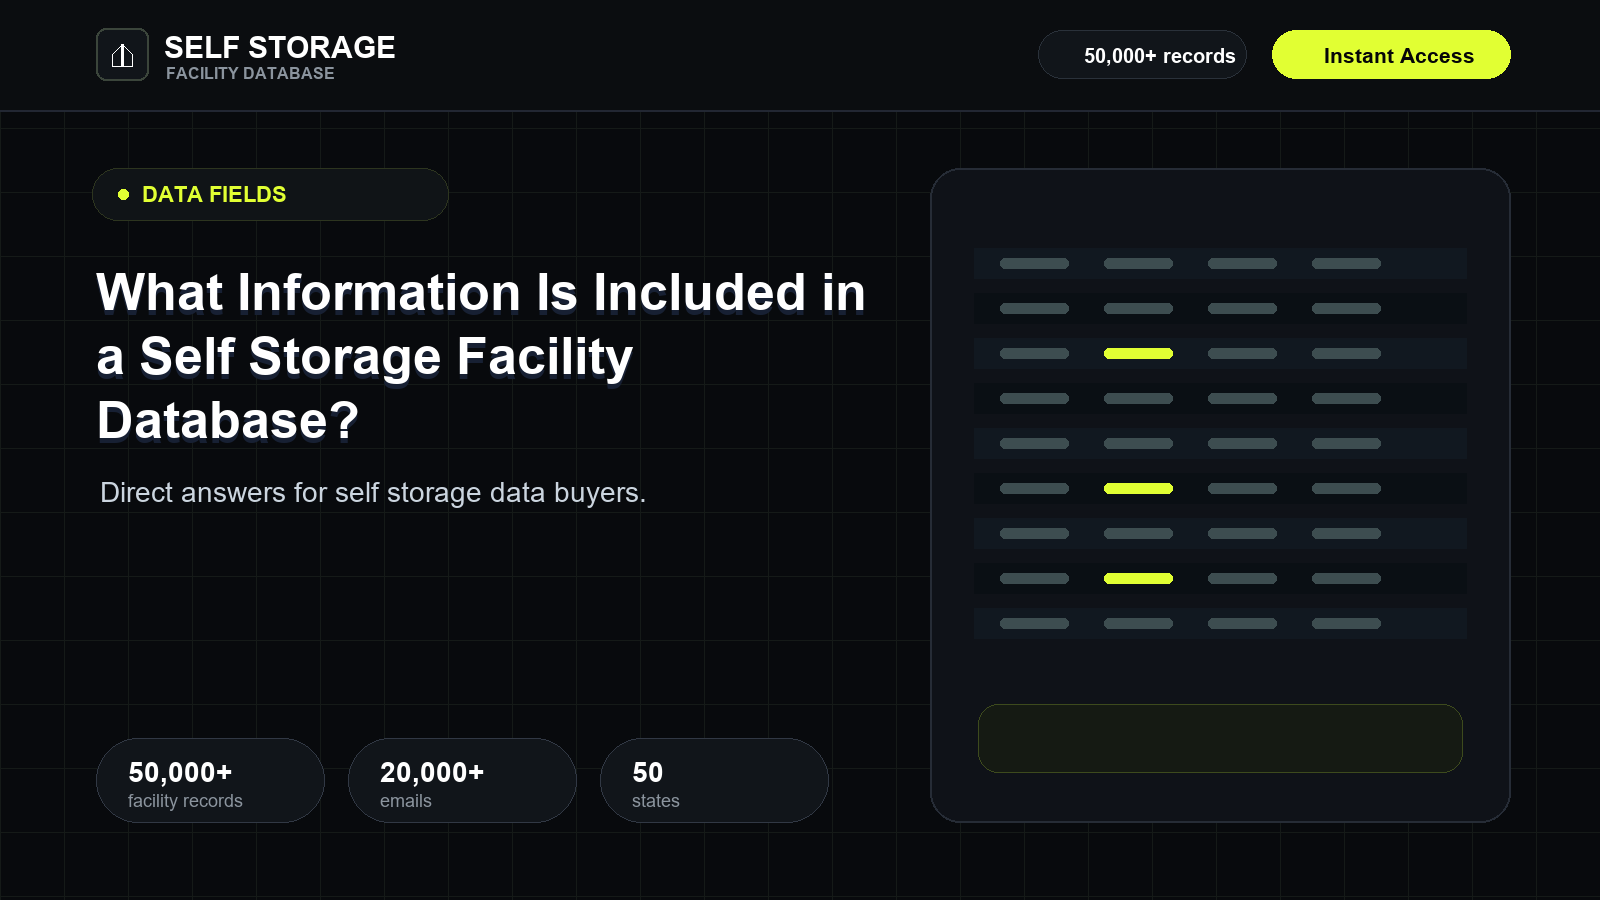Image resolution: width=1600 pixels, height=900 pixels.
Task: Click the FACILITY DATABASE subtitle text
Action: [250, 73]
